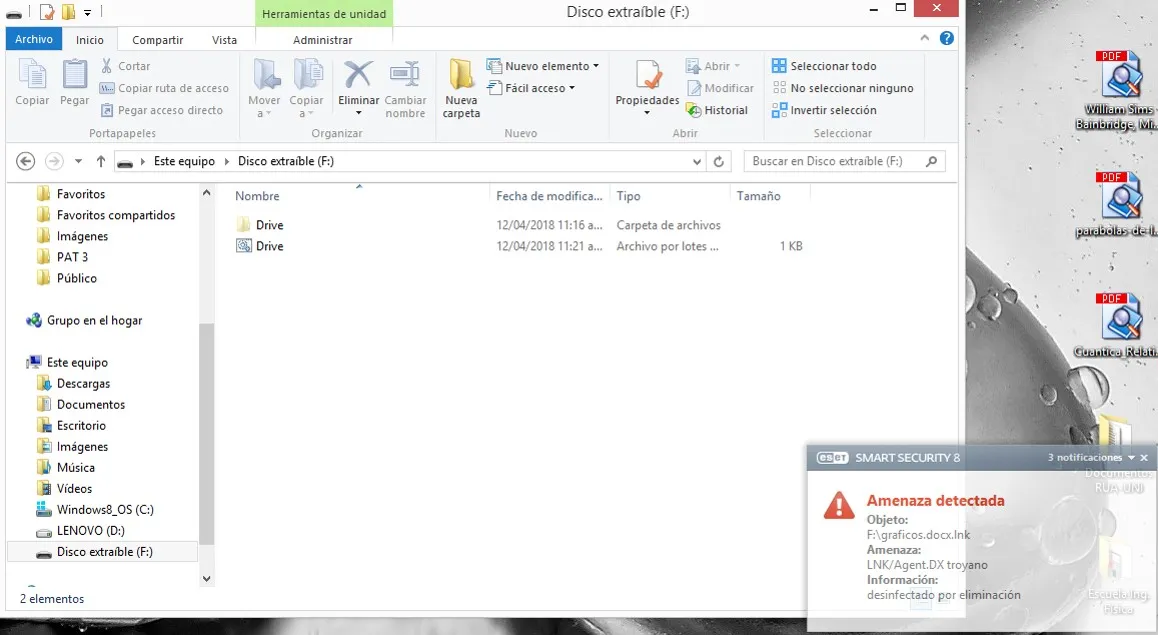Click the Modificar ribbon button

720,88
